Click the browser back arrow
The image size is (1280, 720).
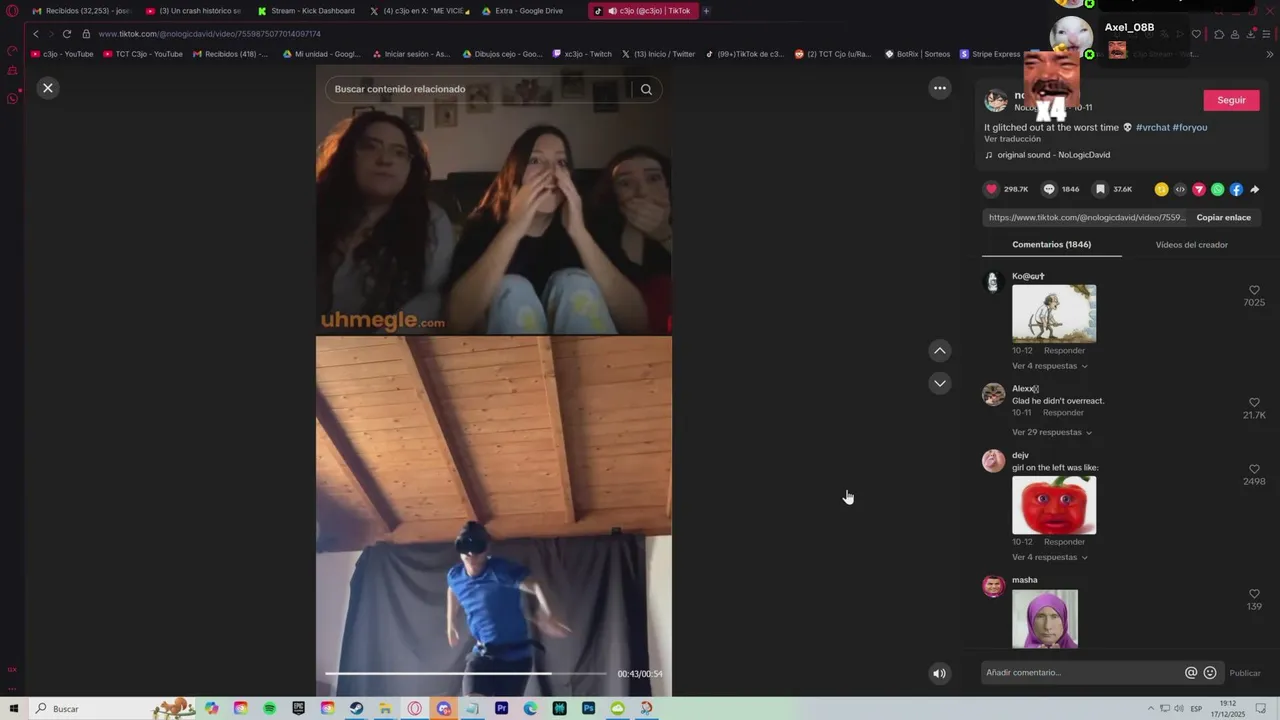tap(36, 34)
